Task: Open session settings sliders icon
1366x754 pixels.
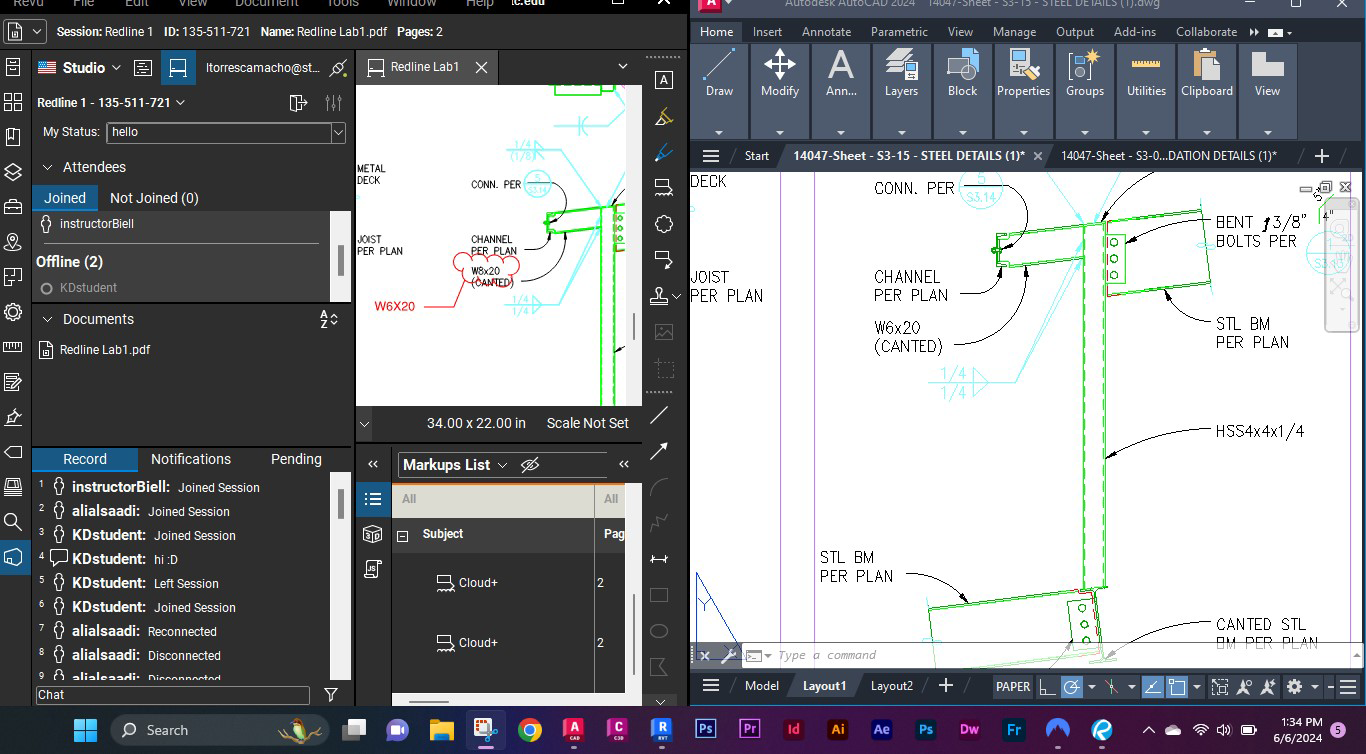Action: (x=333, y=103)
